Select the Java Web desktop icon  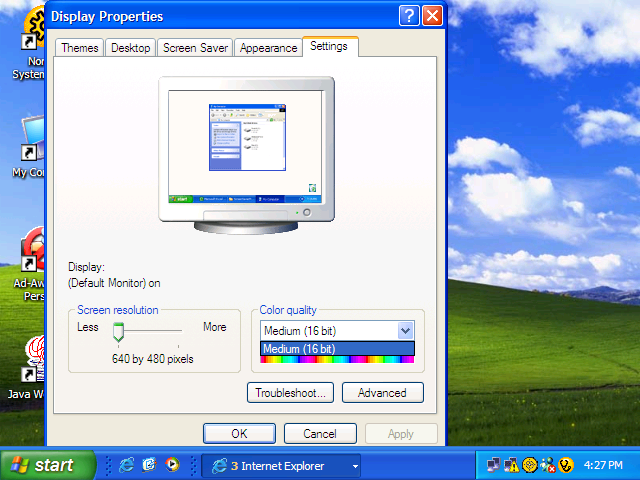(26, 367)
